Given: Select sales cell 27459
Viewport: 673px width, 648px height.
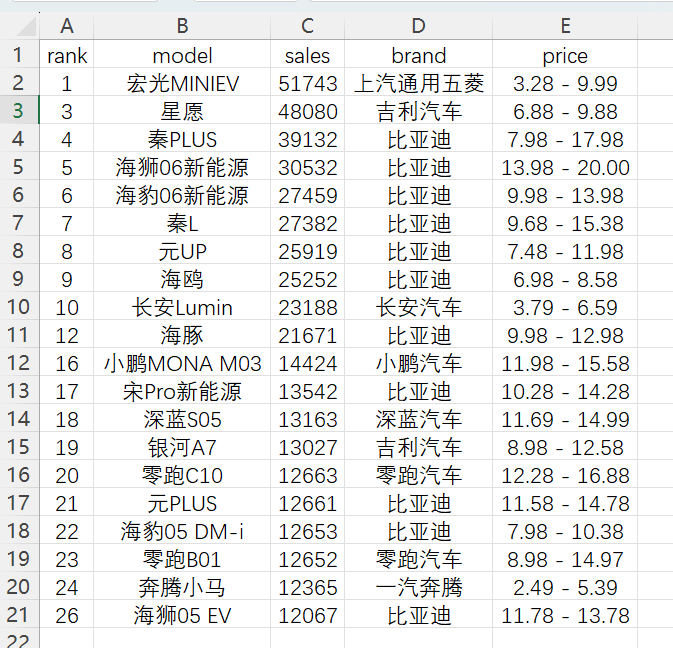Looking at the screenshot, I should [x=307, y=194].
